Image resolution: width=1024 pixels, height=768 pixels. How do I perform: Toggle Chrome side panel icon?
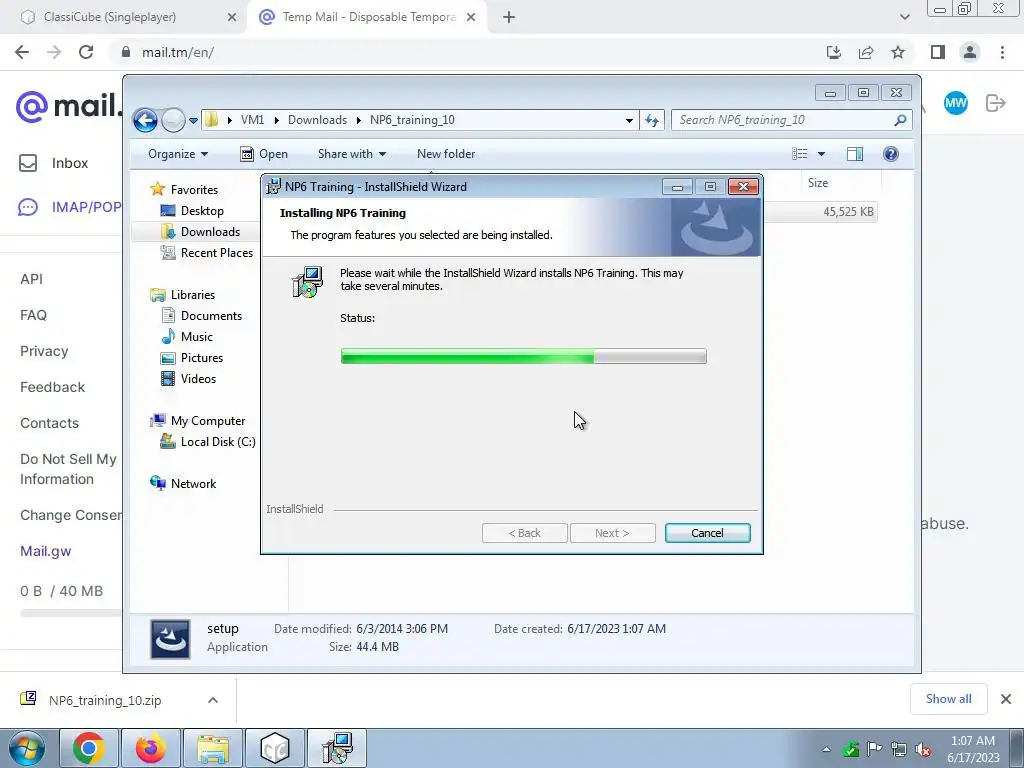click(x=938, y=52)
